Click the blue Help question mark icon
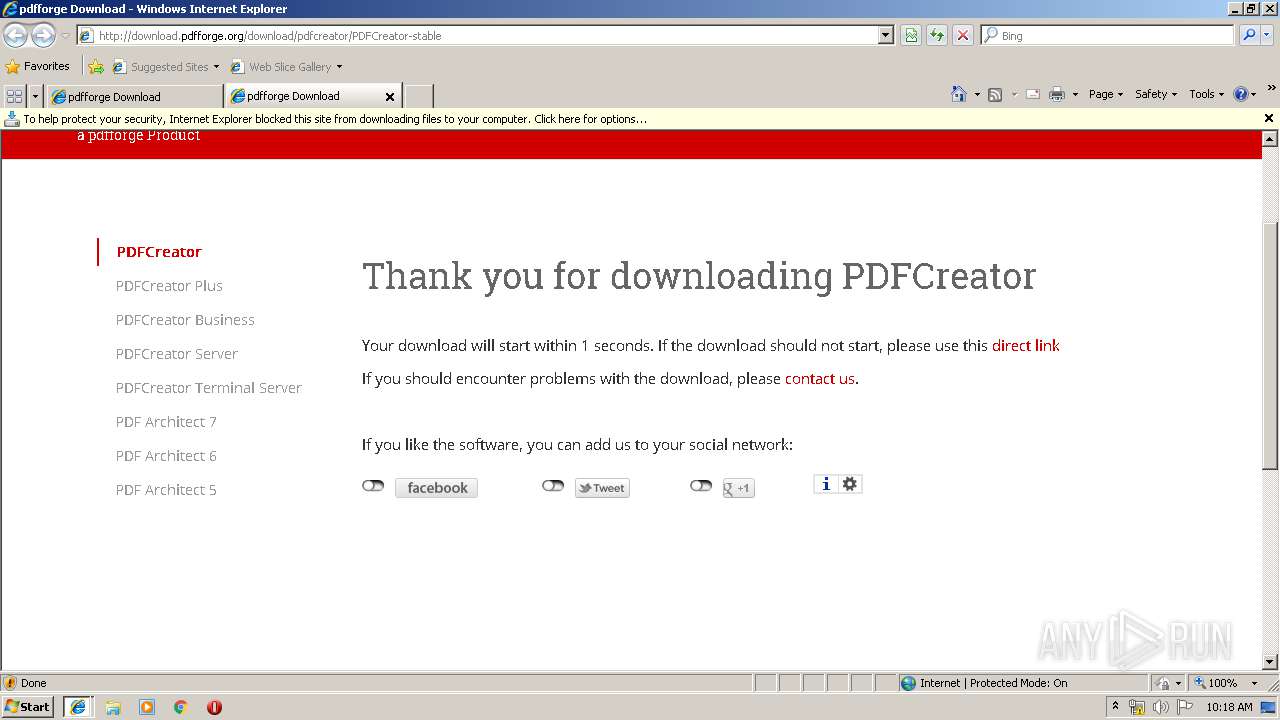The width and height of the screenshot is (1280, 720). tap(1241, 94)
